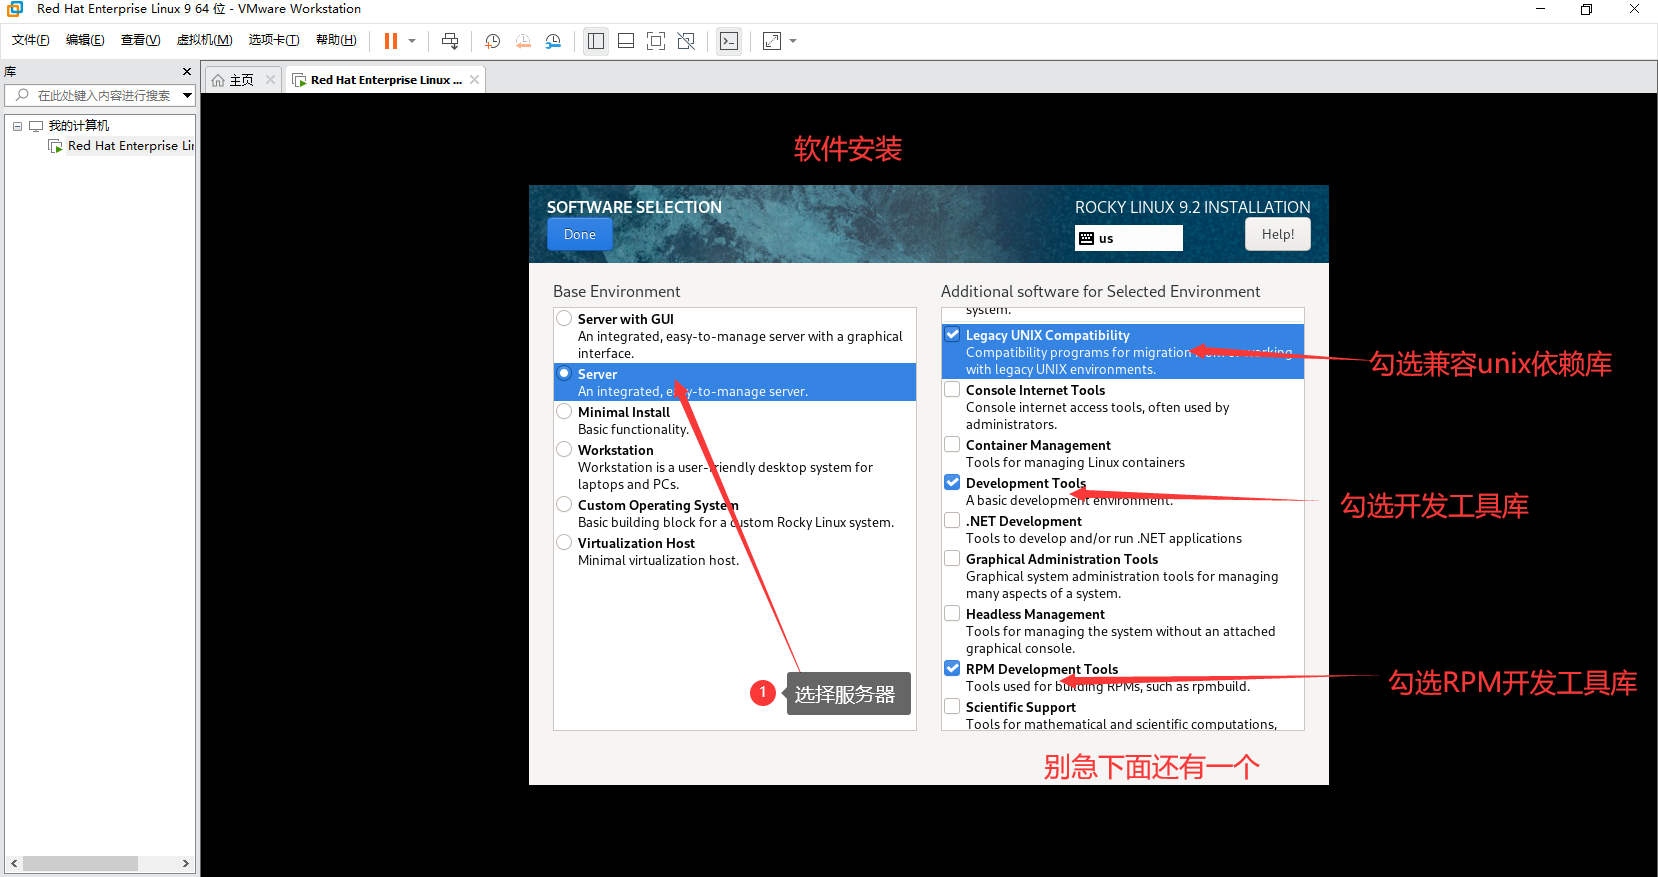Click the keyboard layout icon
The image size is (1658, 877).
1087,238
